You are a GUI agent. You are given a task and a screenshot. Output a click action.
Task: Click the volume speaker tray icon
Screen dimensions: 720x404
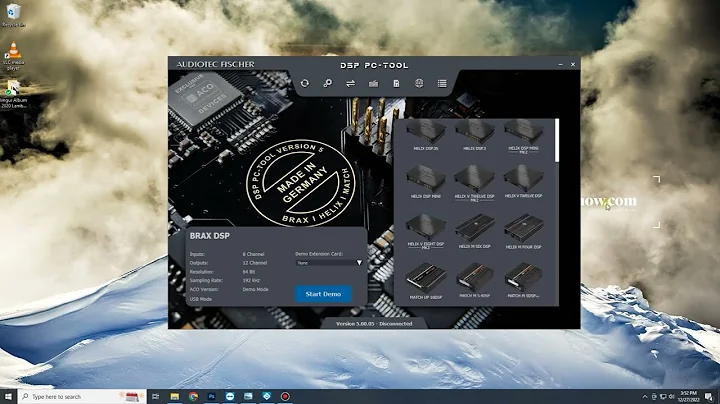coord(671,397)
